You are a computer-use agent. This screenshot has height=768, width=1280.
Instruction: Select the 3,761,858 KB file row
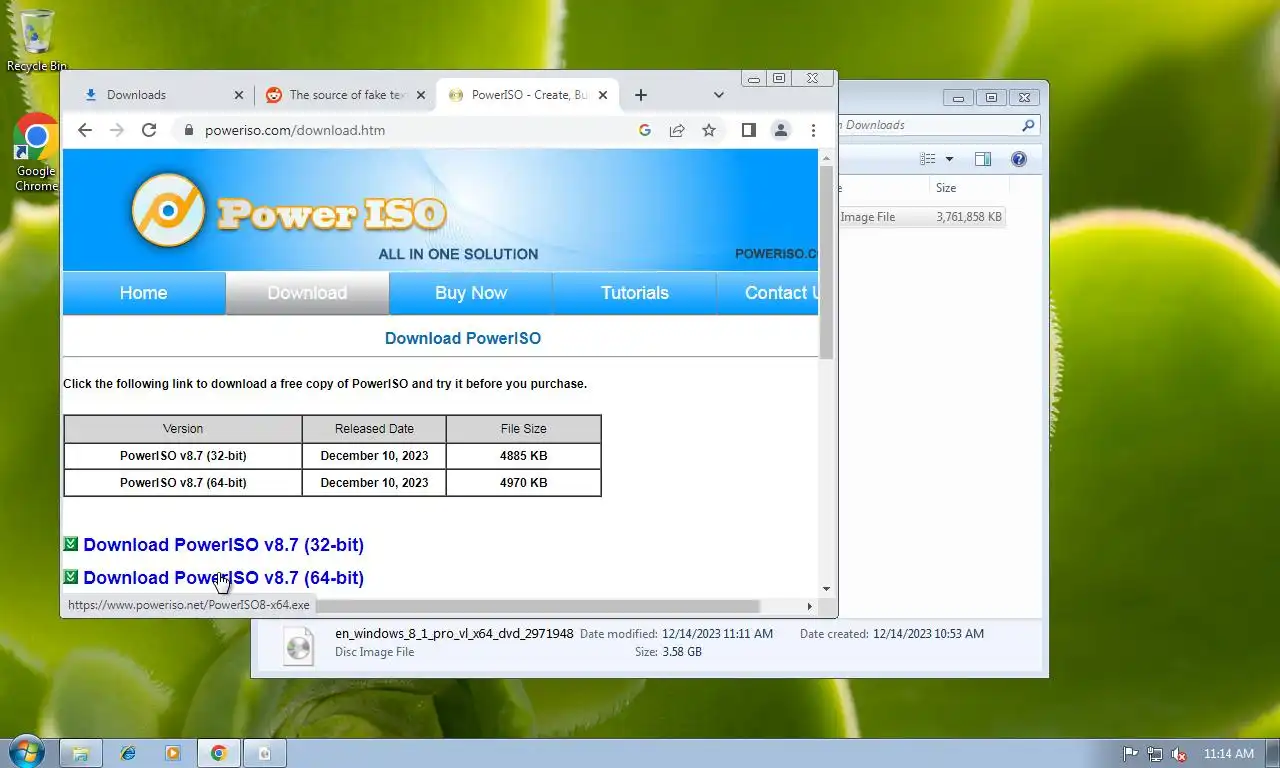coord(921,217)
